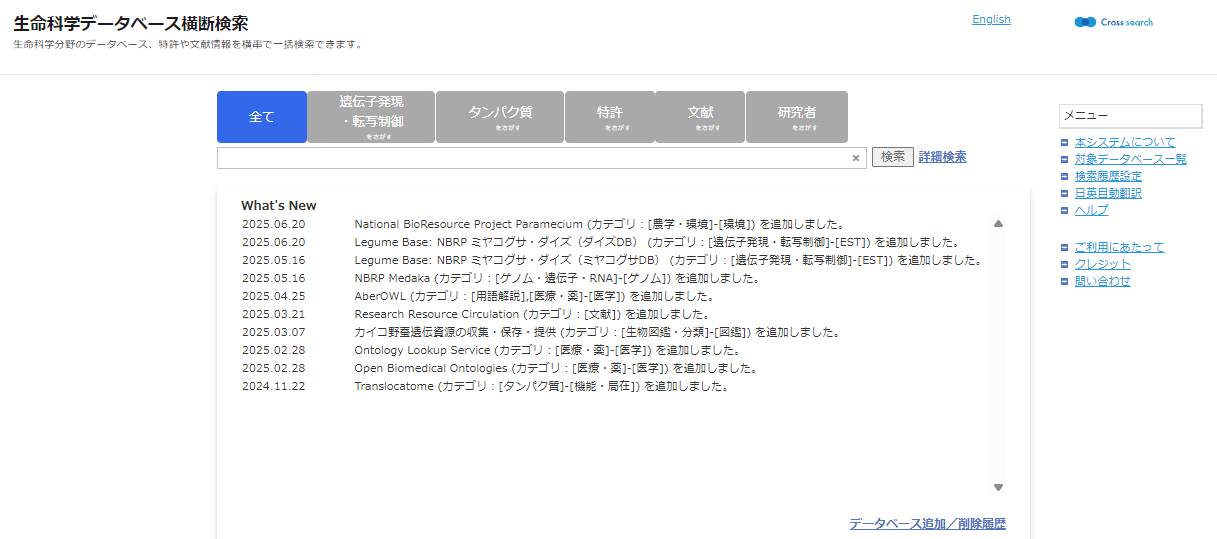This screenshot has width=1217, height=539.
Task: Select the 全て tab
Action: [262, 117]
